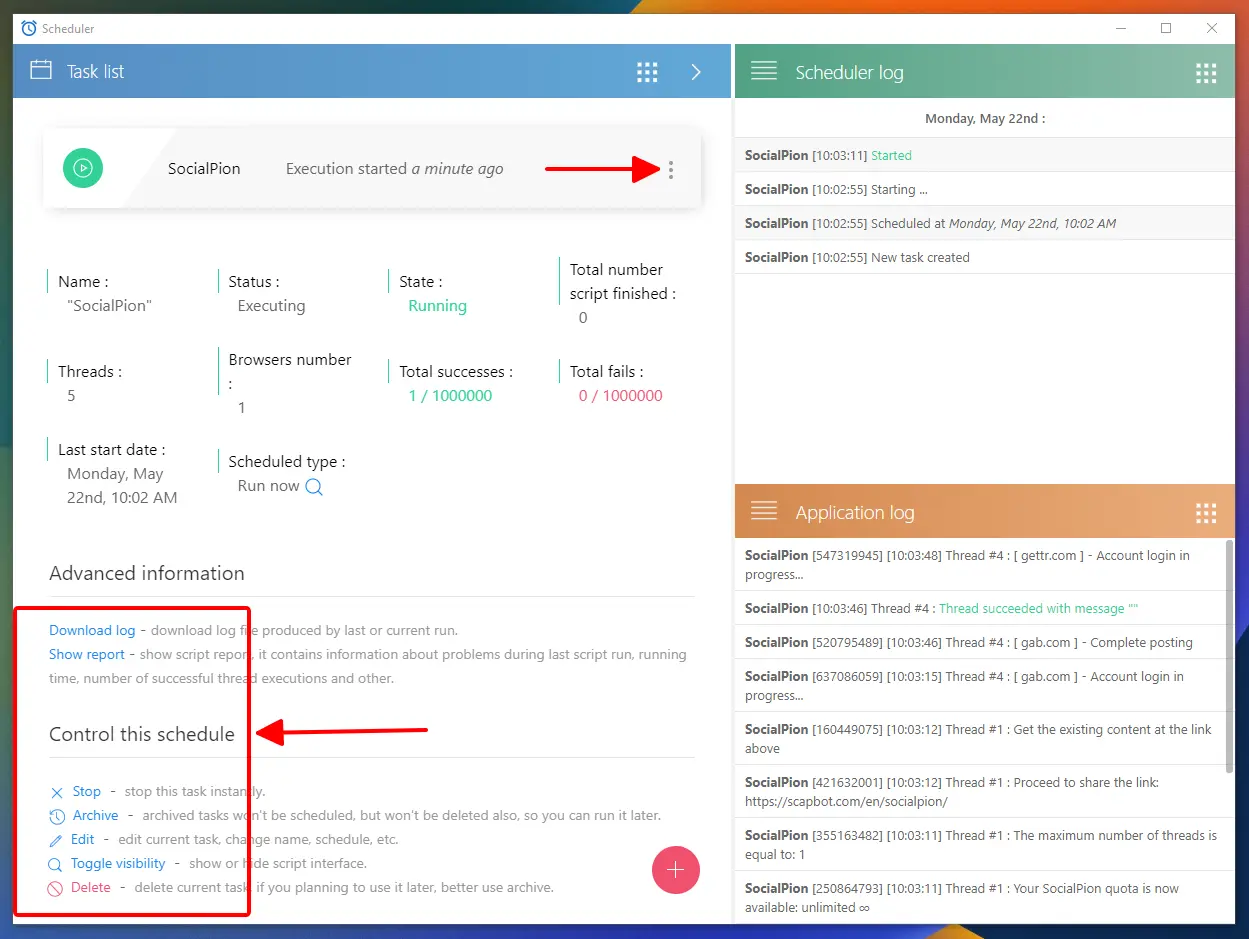Click the 'New task created' log entry
This screenshot has height=939, width=1249.
[x=984, y=257]
